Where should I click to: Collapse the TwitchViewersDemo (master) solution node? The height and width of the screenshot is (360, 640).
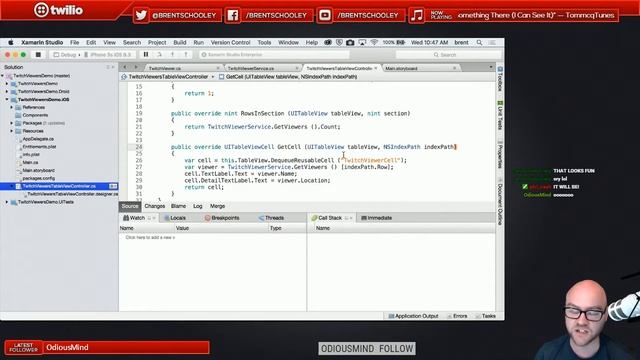point(2,76)
